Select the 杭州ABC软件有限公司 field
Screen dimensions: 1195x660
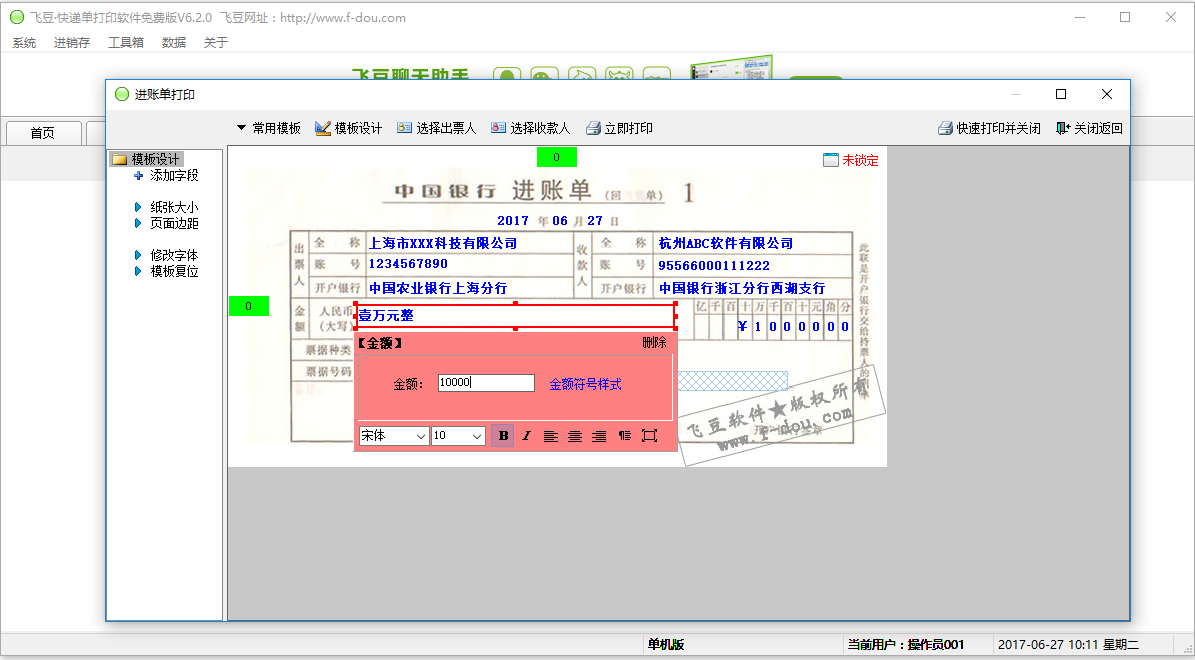pyautogui.click(x=726, y=243)
